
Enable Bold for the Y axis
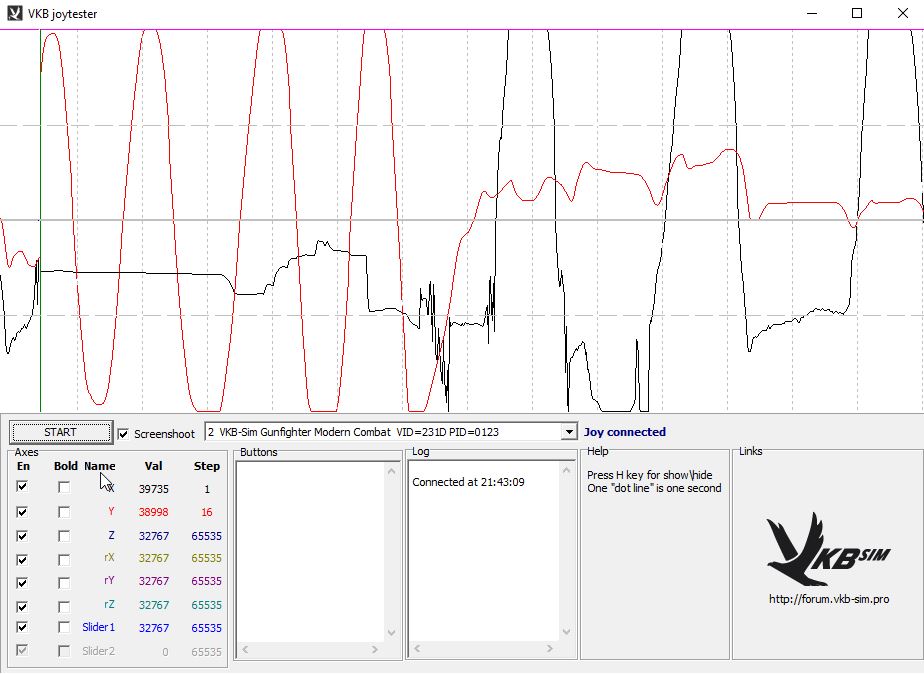click(64, 512)
